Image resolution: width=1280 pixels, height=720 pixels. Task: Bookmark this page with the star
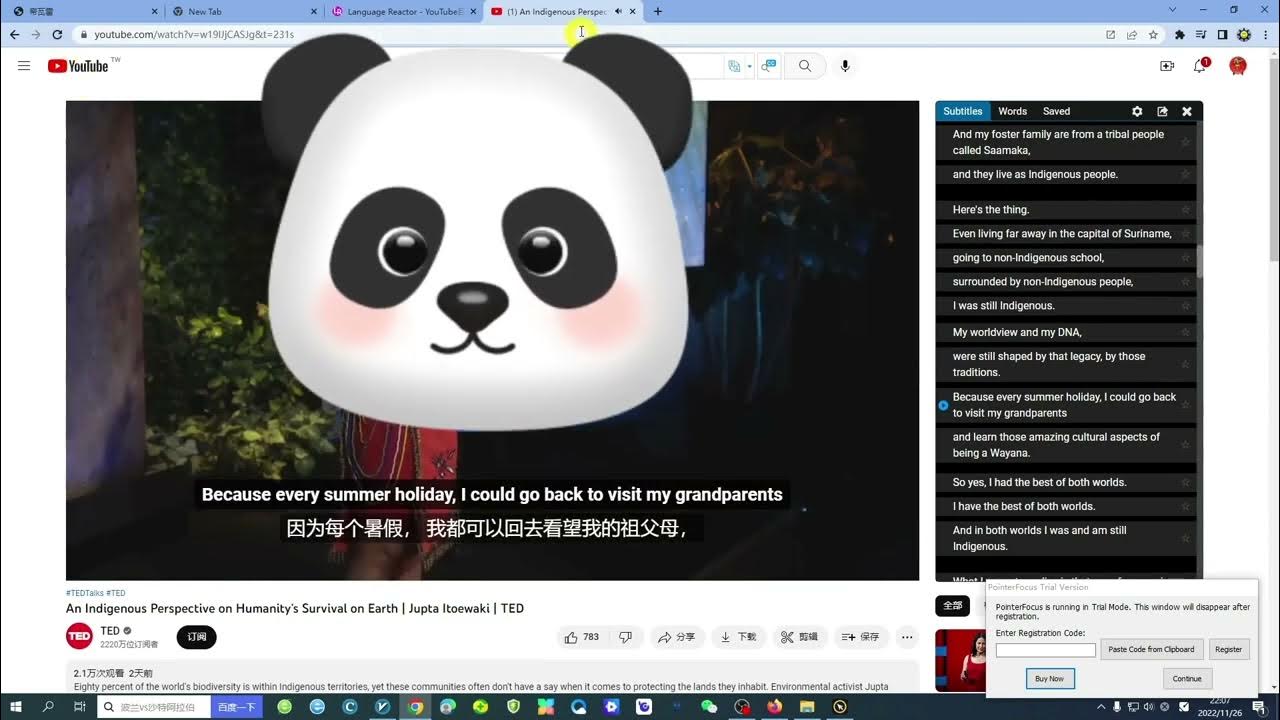[1153, 34]
